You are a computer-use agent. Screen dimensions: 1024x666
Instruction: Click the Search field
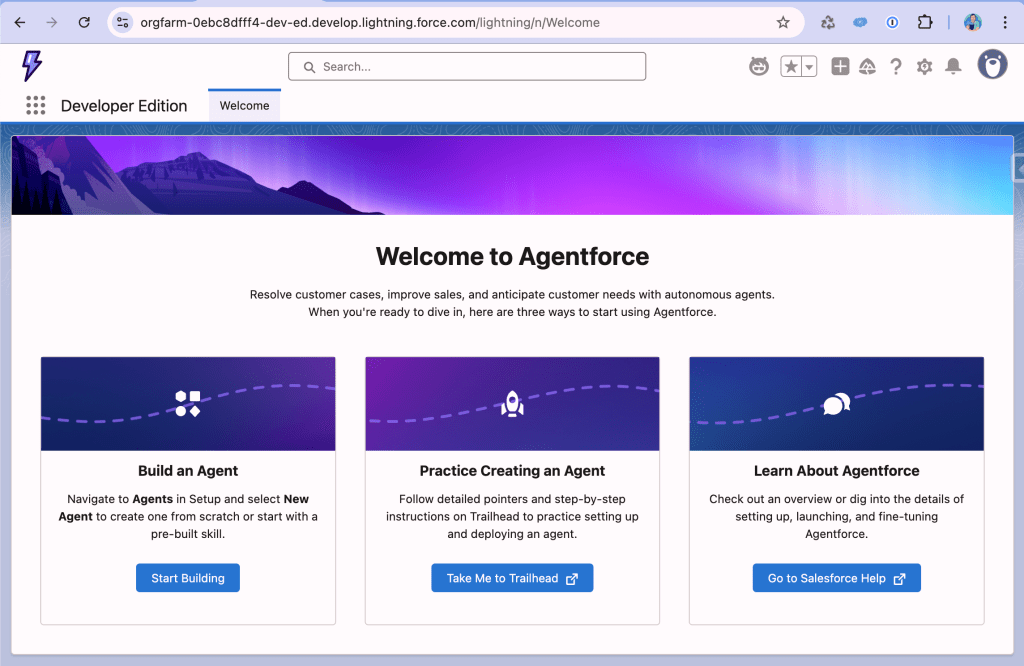point(466,66)
